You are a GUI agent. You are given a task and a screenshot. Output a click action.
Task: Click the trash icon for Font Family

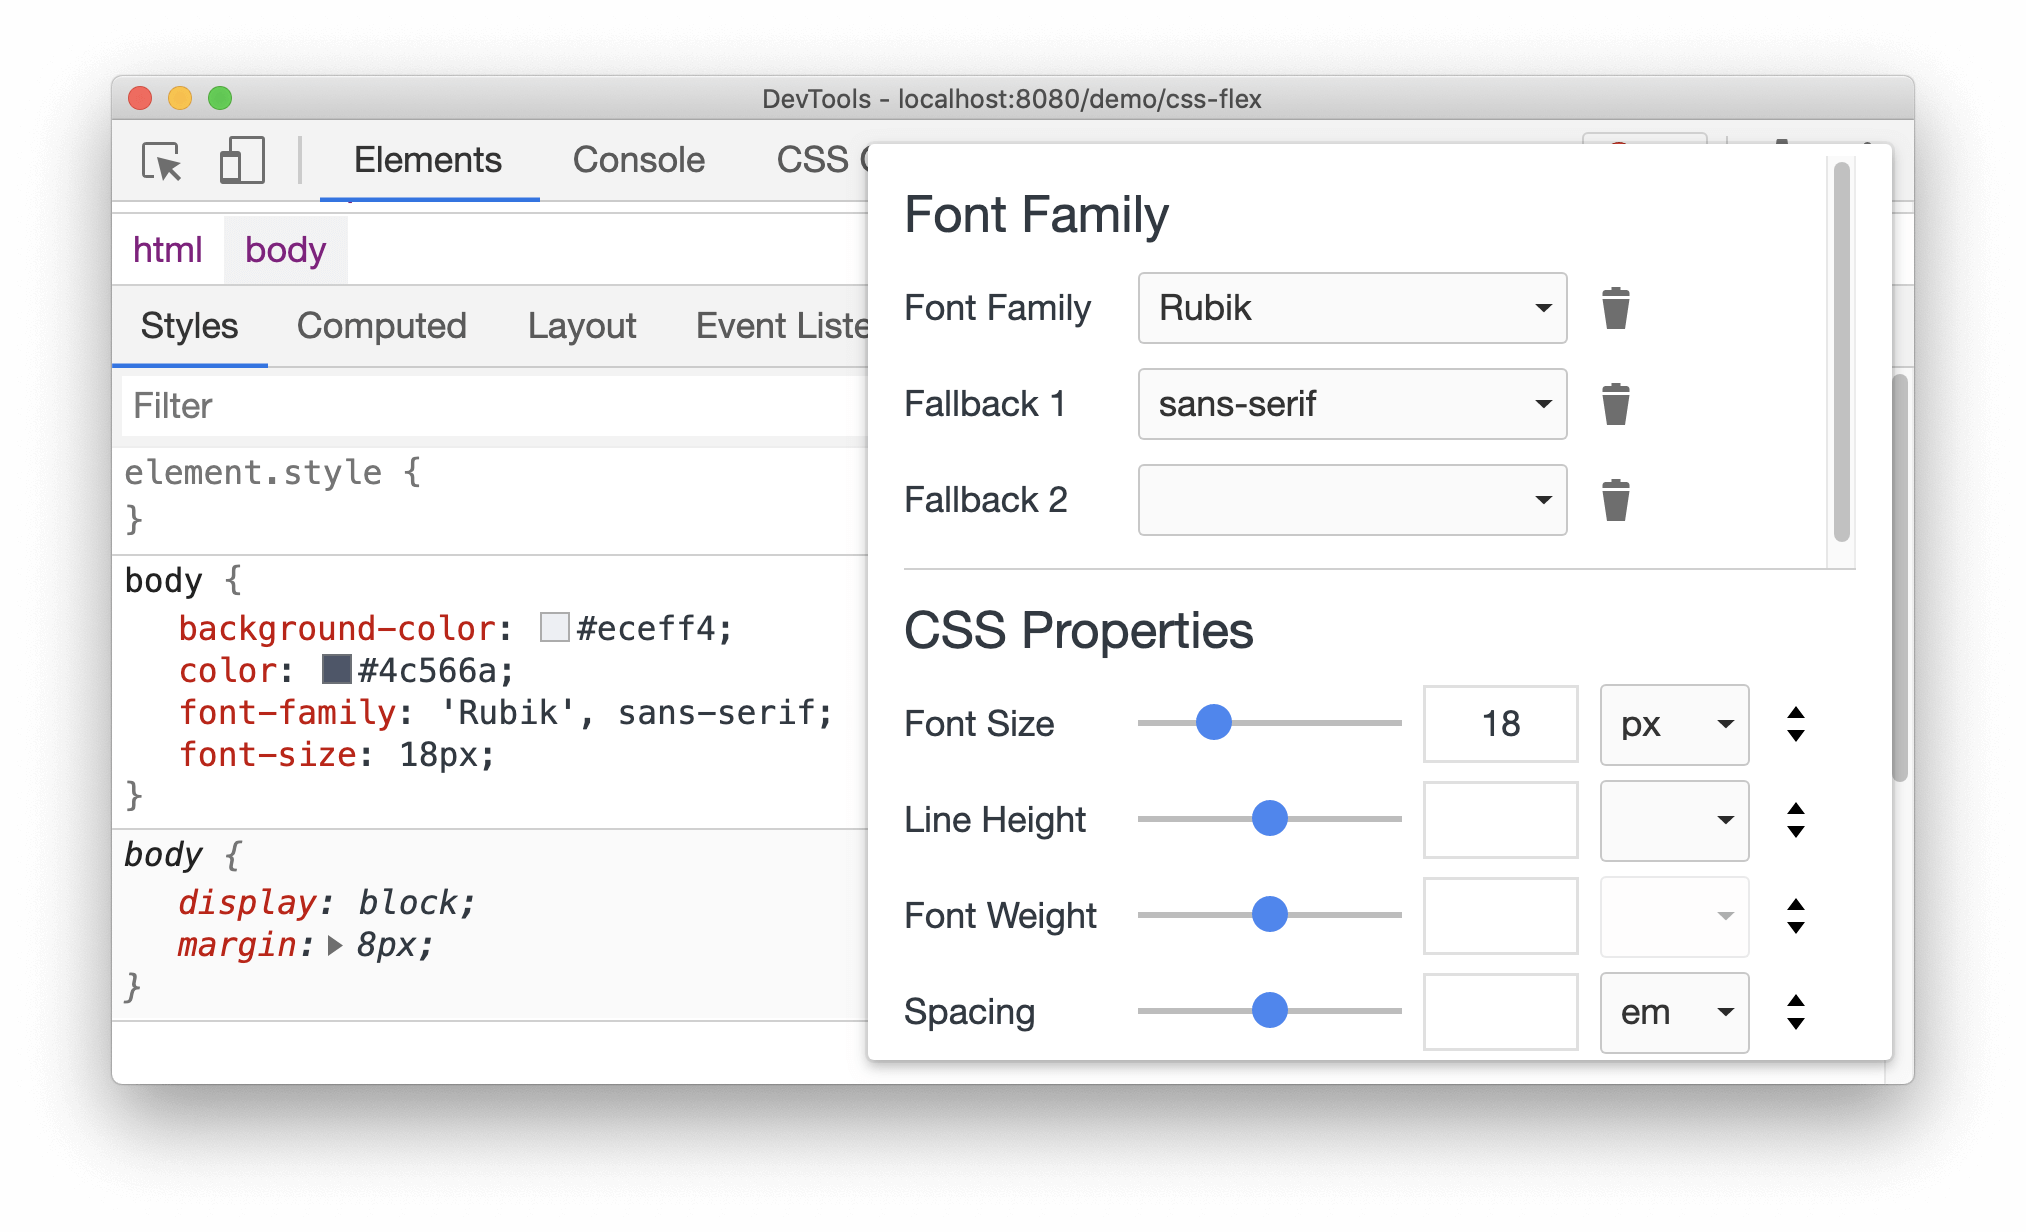click(1615, 305)
